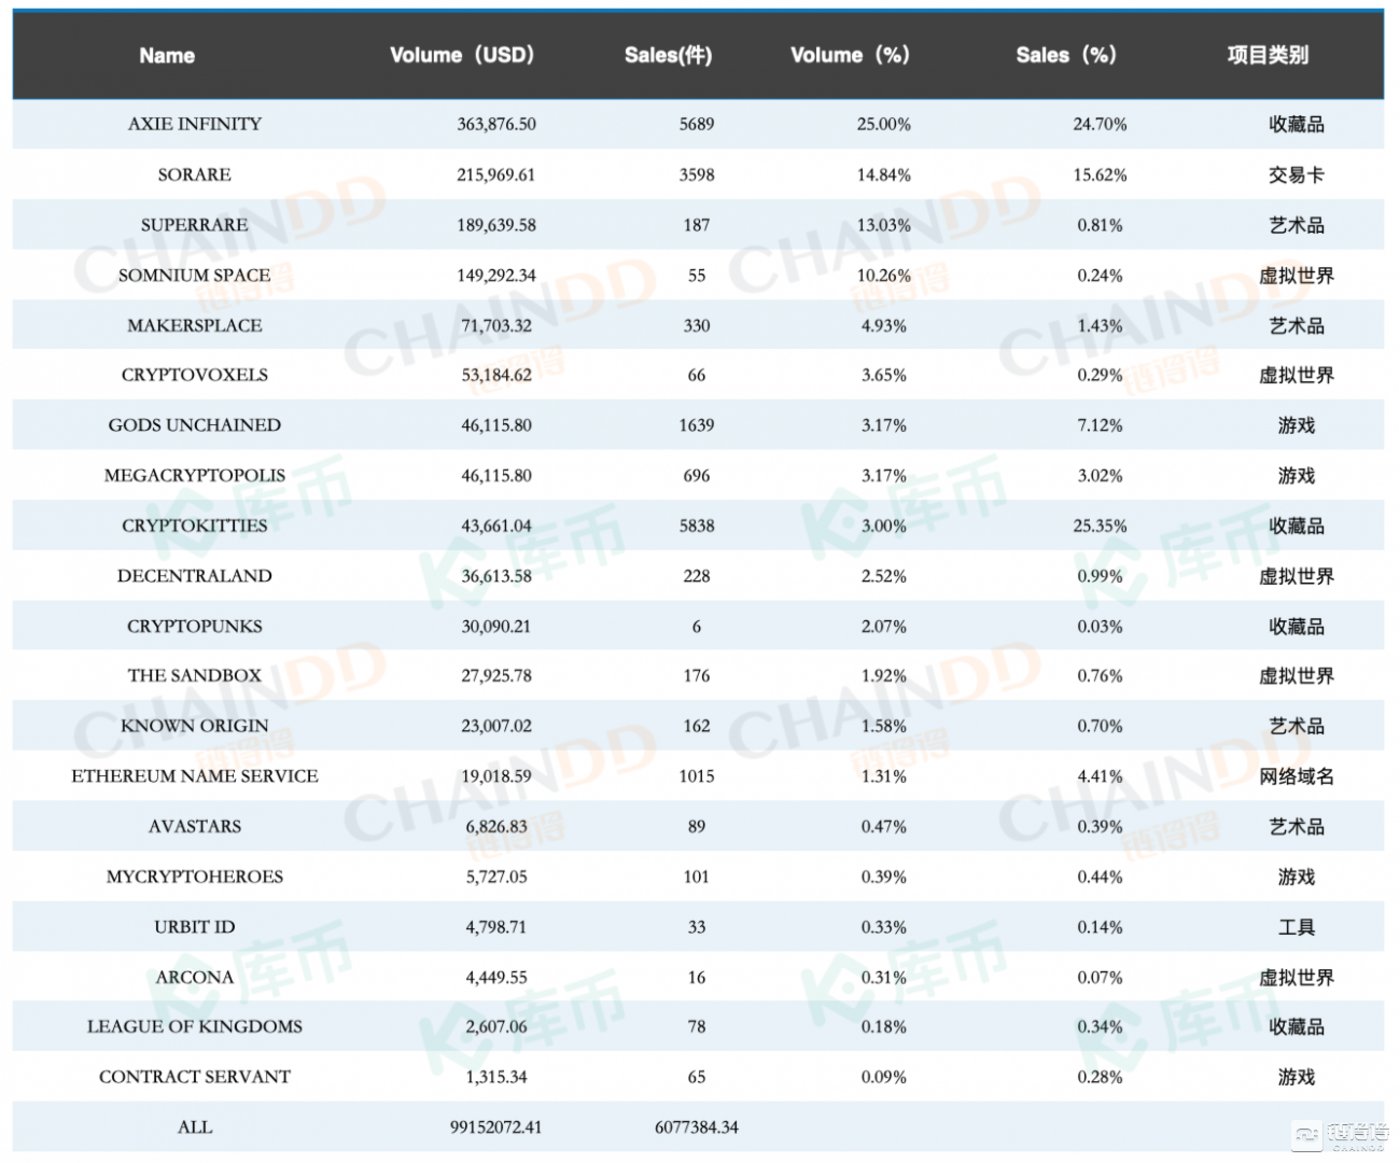The height and width of the screenshot is (1163, 1400).
Task: Click the Sales (%) column header
Action: tap(1066, 55)
